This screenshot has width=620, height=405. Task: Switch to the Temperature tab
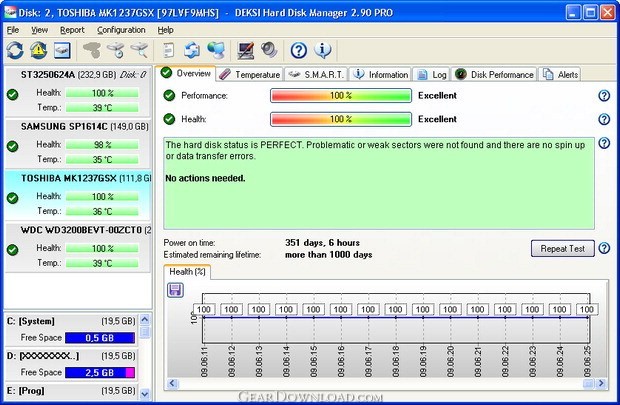click(x=250, y=74)
